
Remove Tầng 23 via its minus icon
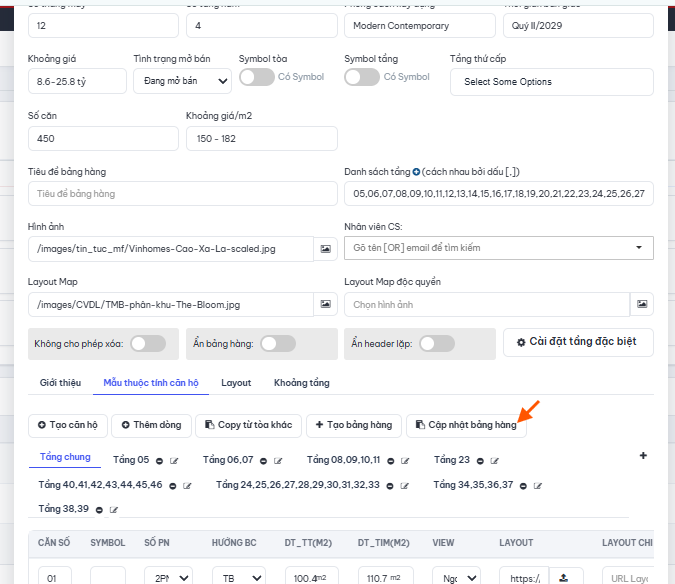pos(480,461)
